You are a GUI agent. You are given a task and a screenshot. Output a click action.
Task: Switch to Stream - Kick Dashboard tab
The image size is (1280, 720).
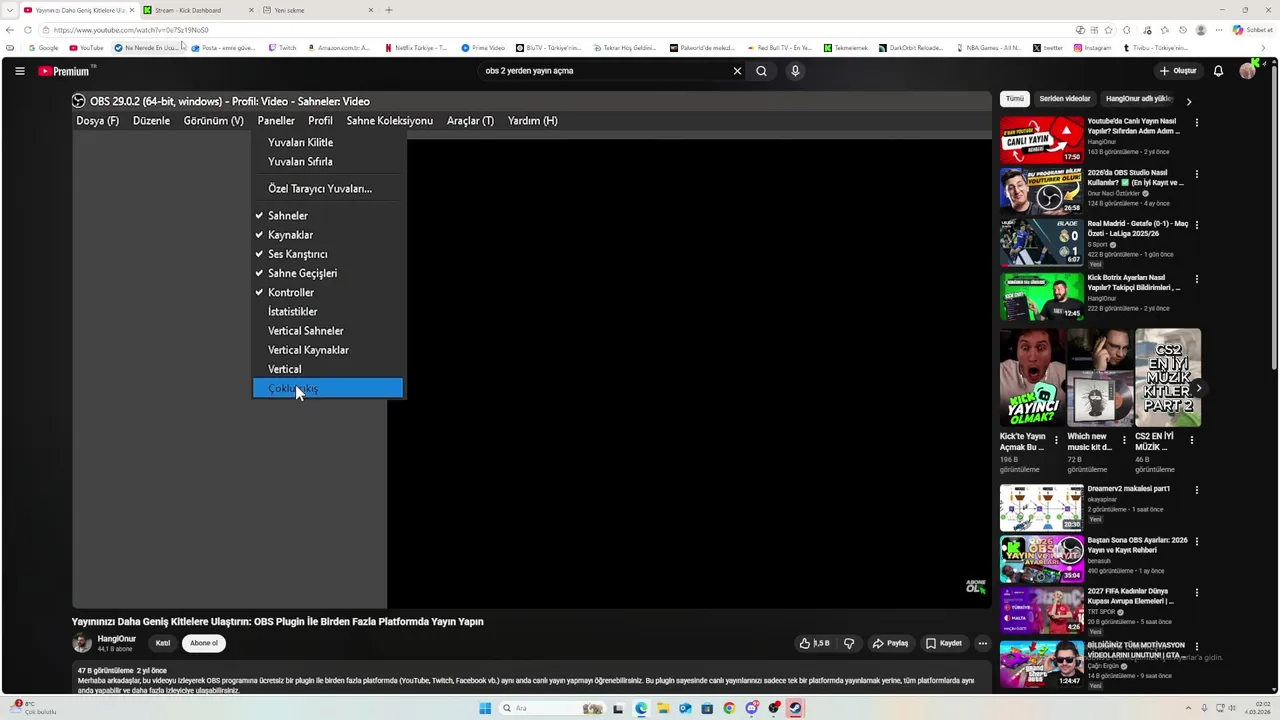[x=196, y=10]
